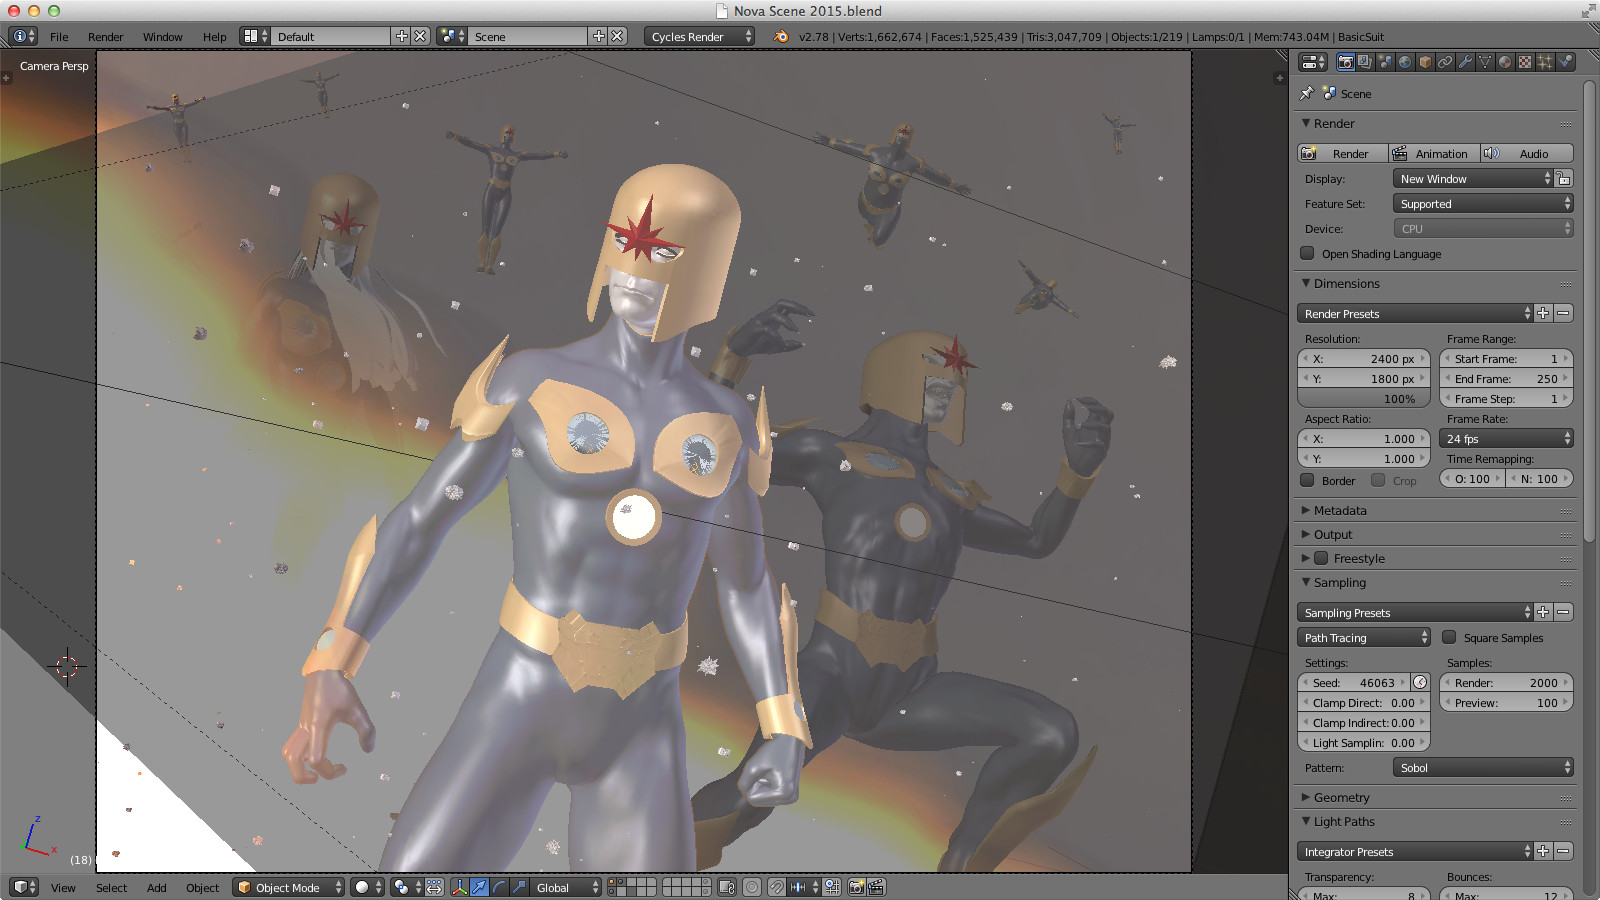
Task: Expand the Geometry panel
Action: click(x=1341, y=797)
